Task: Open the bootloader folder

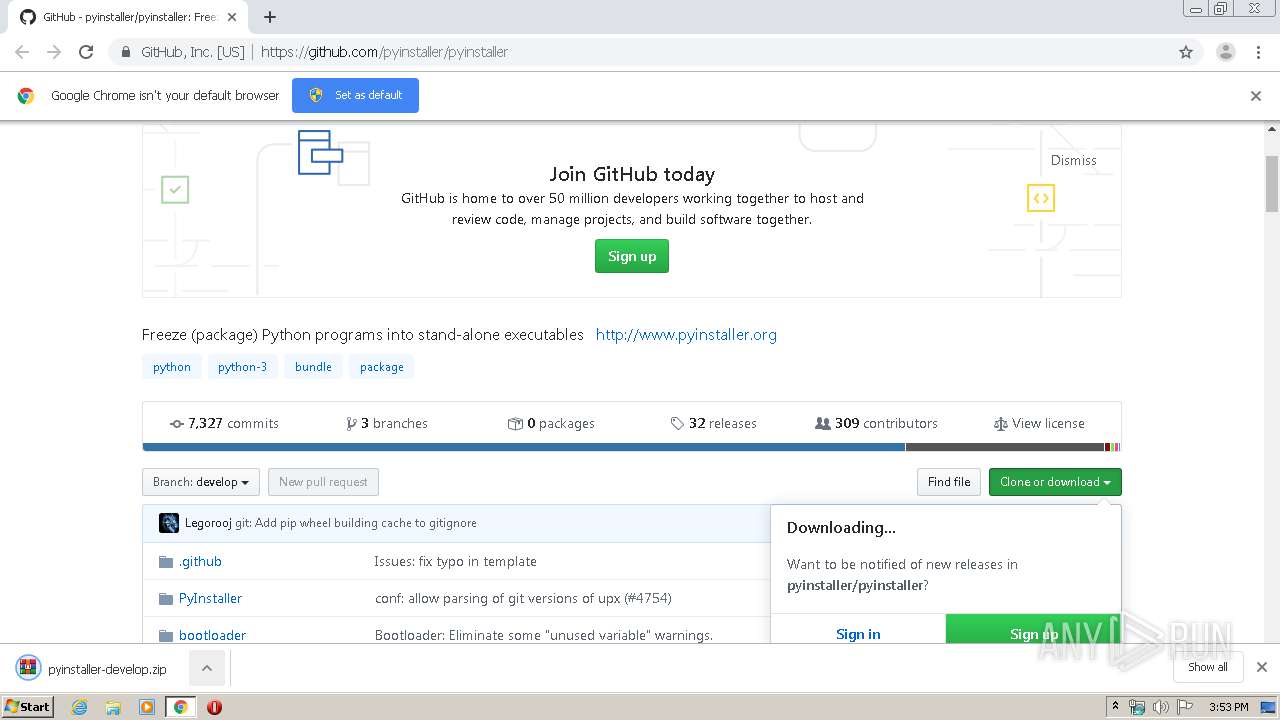Action: click(212, 635)
